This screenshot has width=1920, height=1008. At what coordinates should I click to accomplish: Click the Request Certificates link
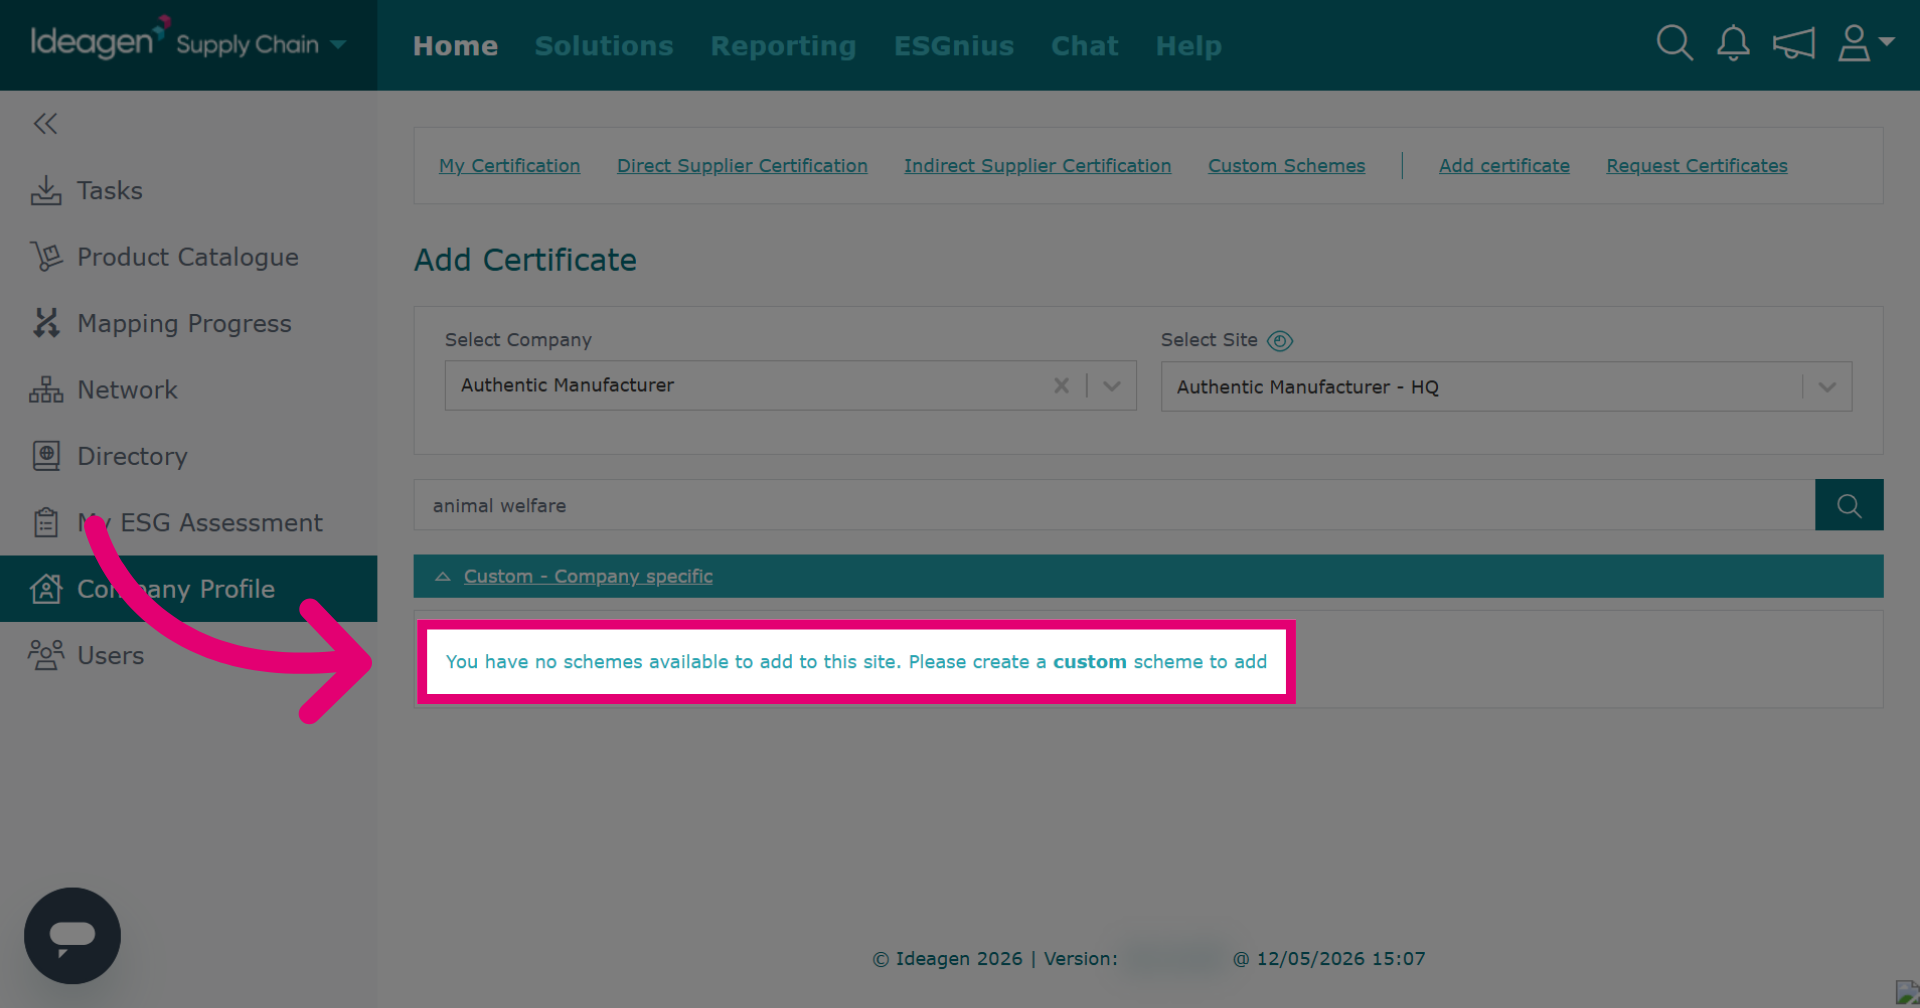1697,166
